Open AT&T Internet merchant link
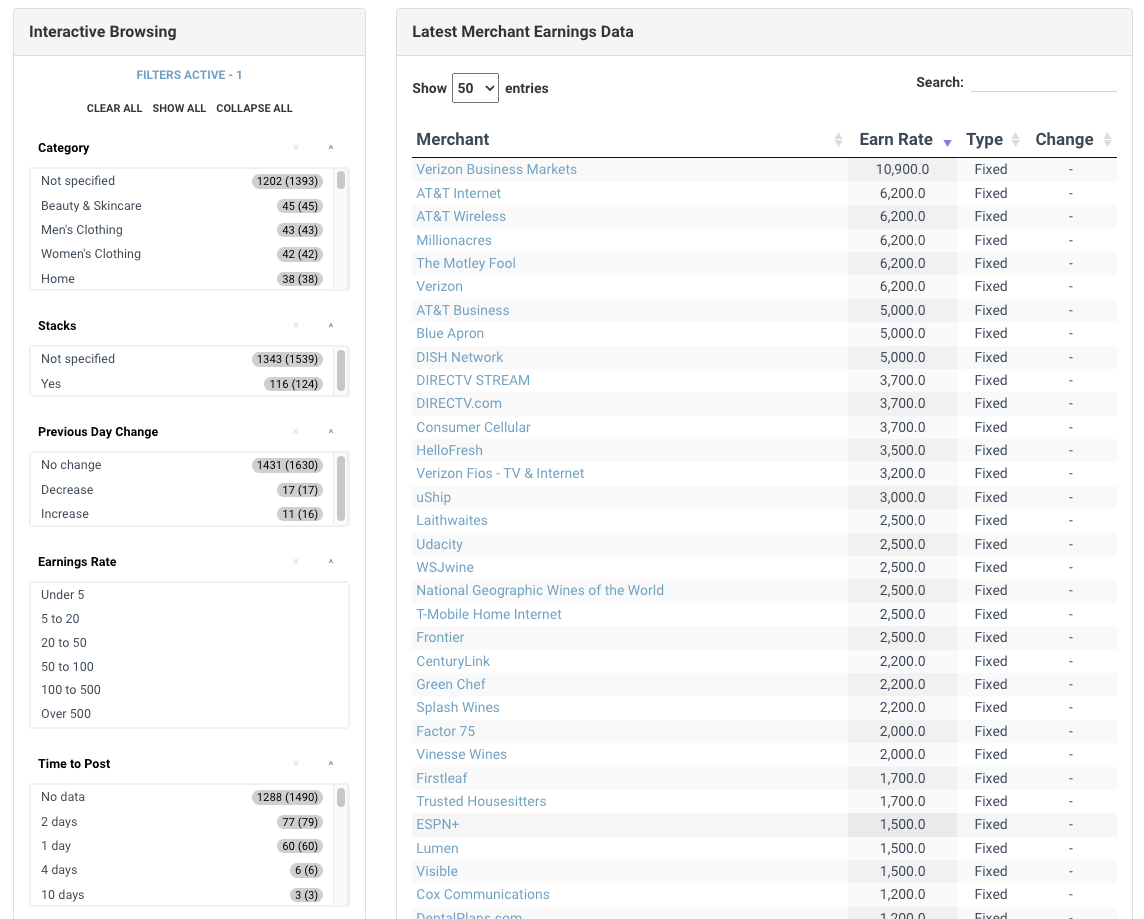This screenshot has width=1144, height=919. (458, 193)
